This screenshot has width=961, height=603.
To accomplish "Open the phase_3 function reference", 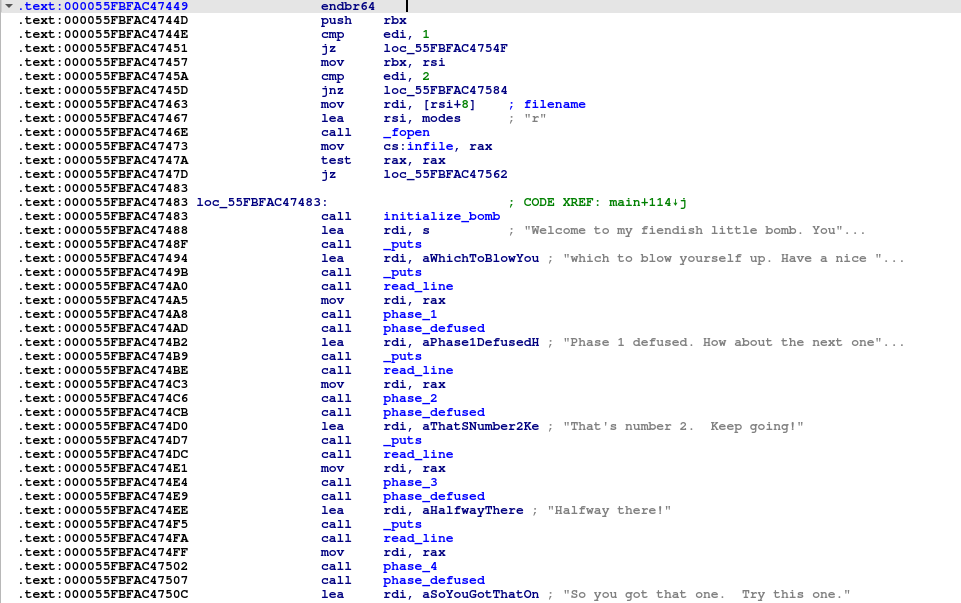I will pyautogui.click(x=410, y=482).
